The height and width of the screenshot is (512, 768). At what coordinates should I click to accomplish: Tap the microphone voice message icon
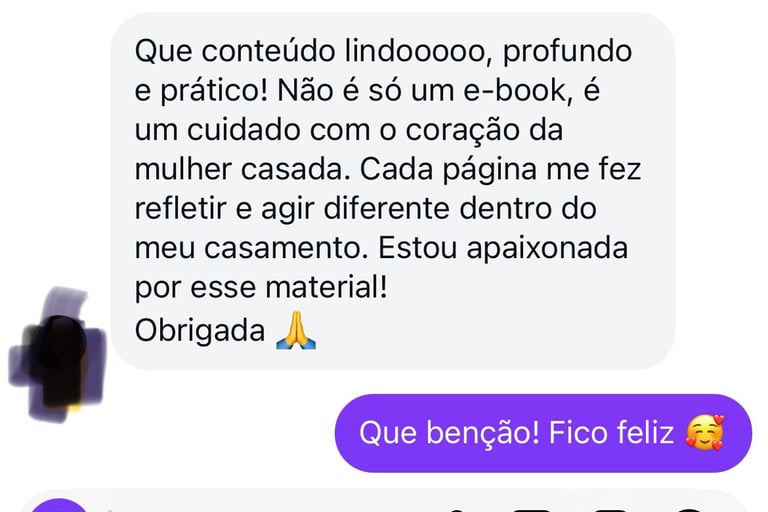pos(456,510)
